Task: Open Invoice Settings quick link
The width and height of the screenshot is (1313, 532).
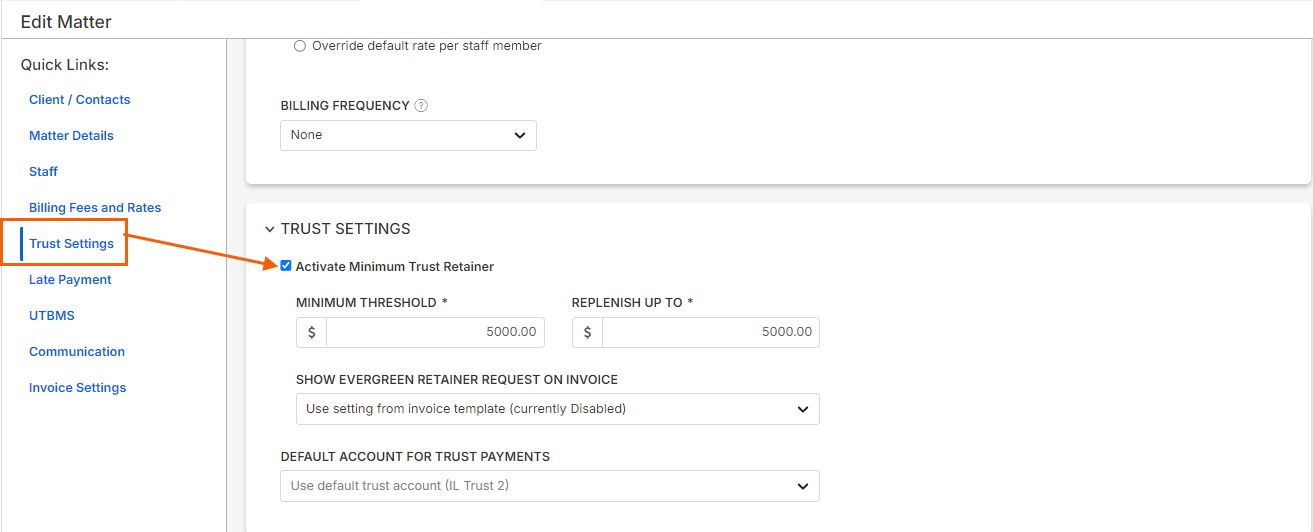Action: click(x=77, y=388)
